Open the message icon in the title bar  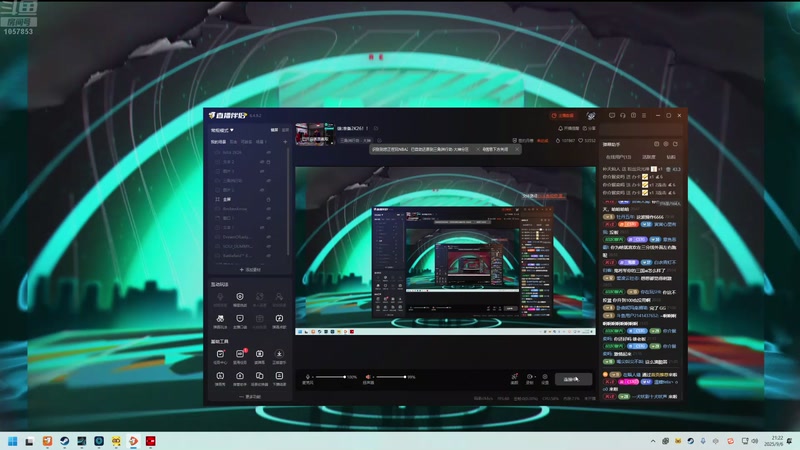pyautogui.click(x=612, y=116)
